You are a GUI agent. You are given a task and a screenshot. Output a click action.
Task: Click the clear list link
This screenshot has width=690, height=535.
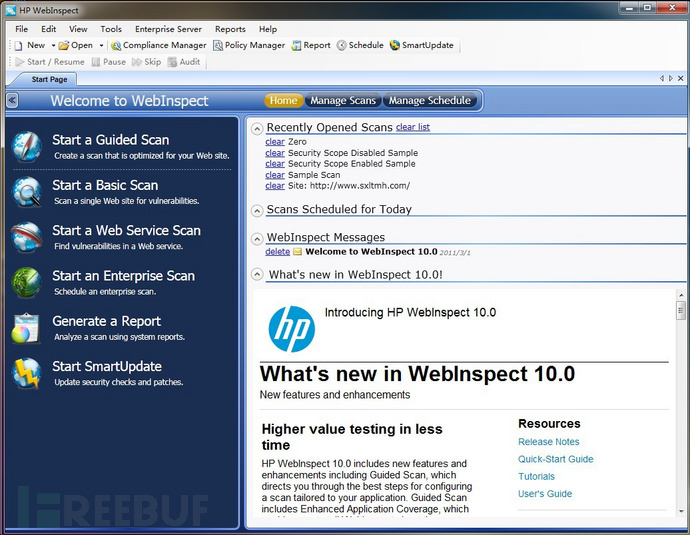(413, 127)
